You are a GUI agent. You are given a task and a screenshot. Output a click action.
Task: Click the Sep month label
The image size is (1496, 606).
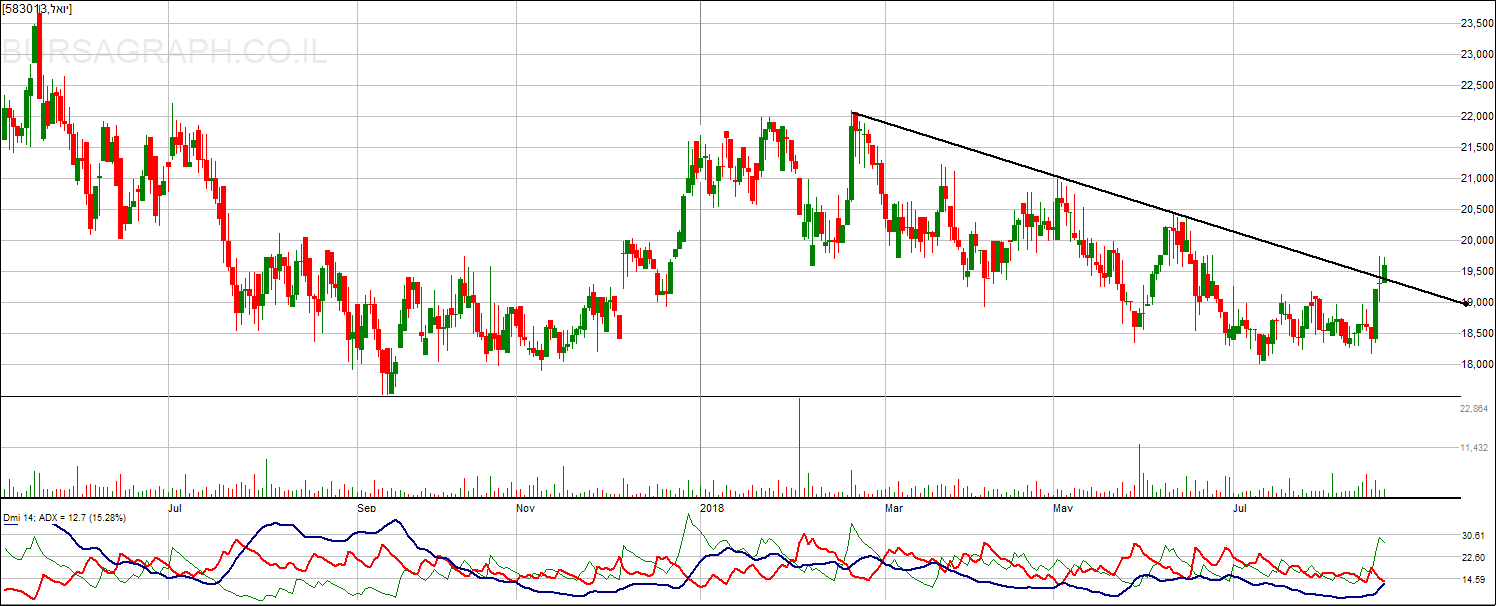coord(368,508)
